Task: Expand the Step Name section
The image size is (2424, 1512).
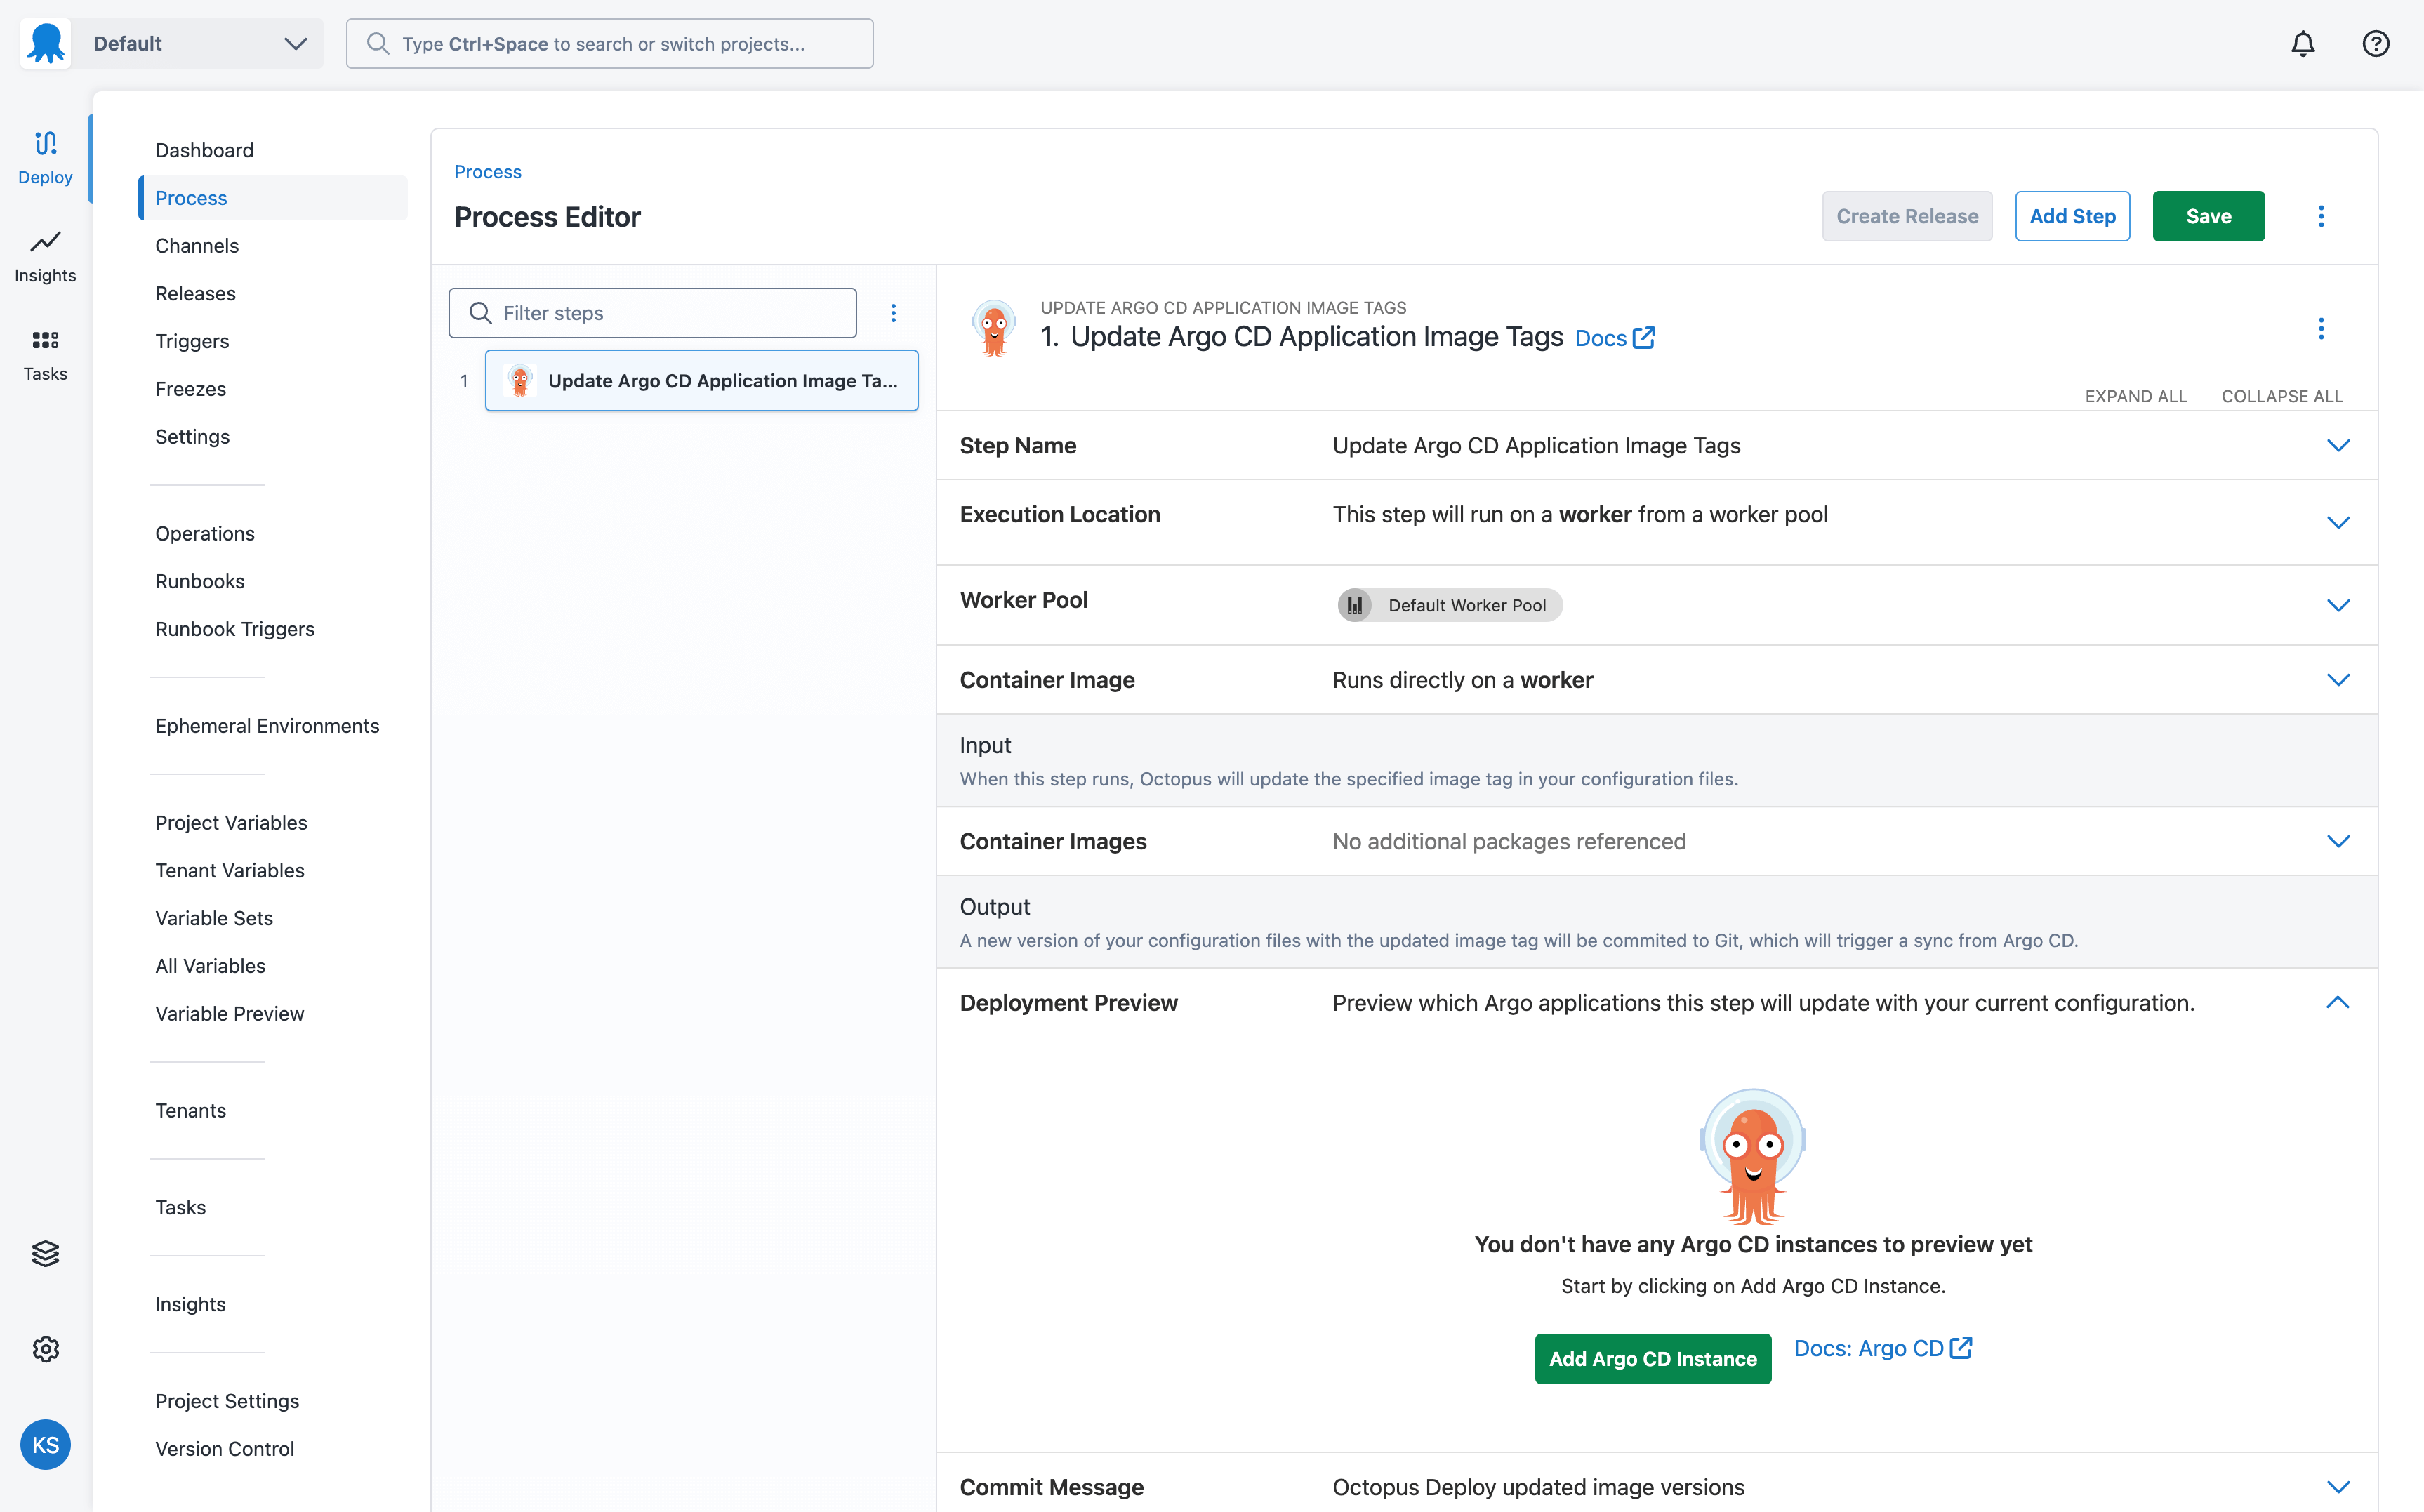Action: 2338,445
